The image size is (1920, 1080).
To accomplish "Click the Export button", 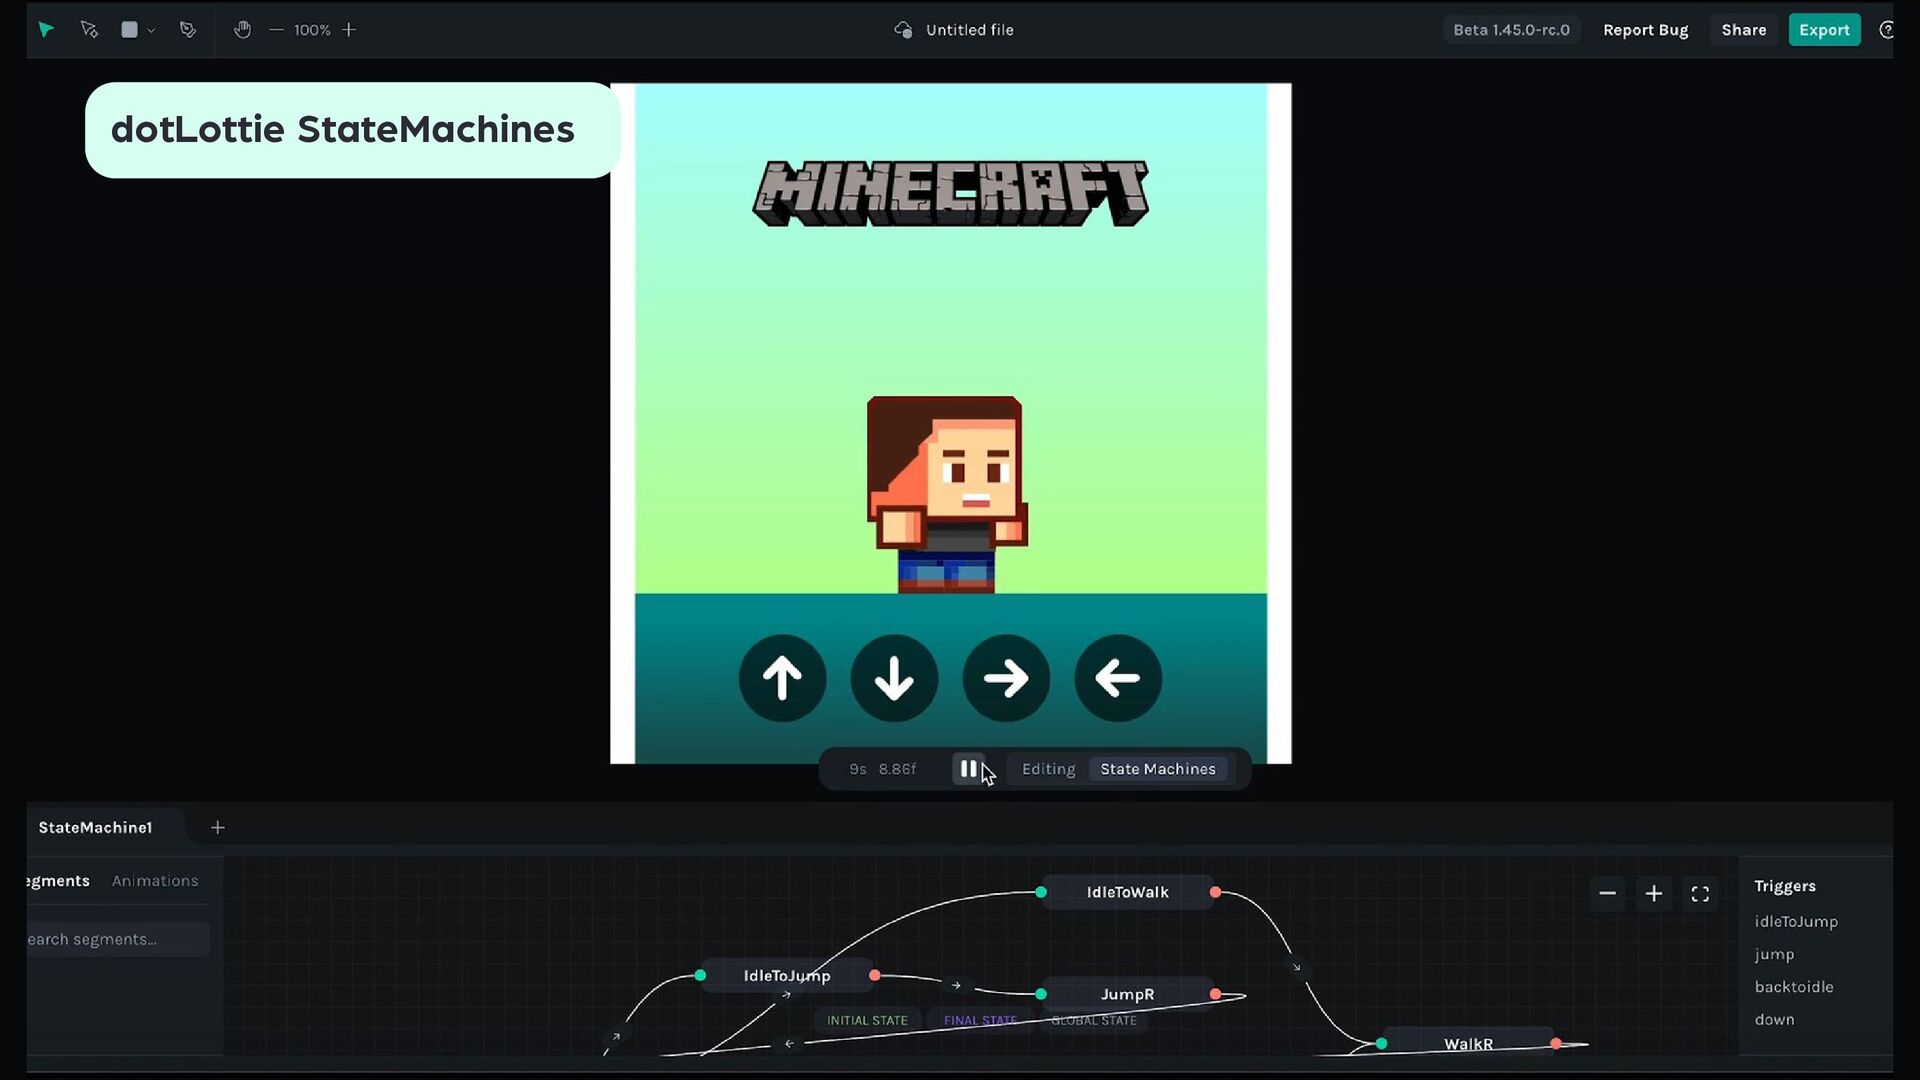I will click(x=1823, y=30).
